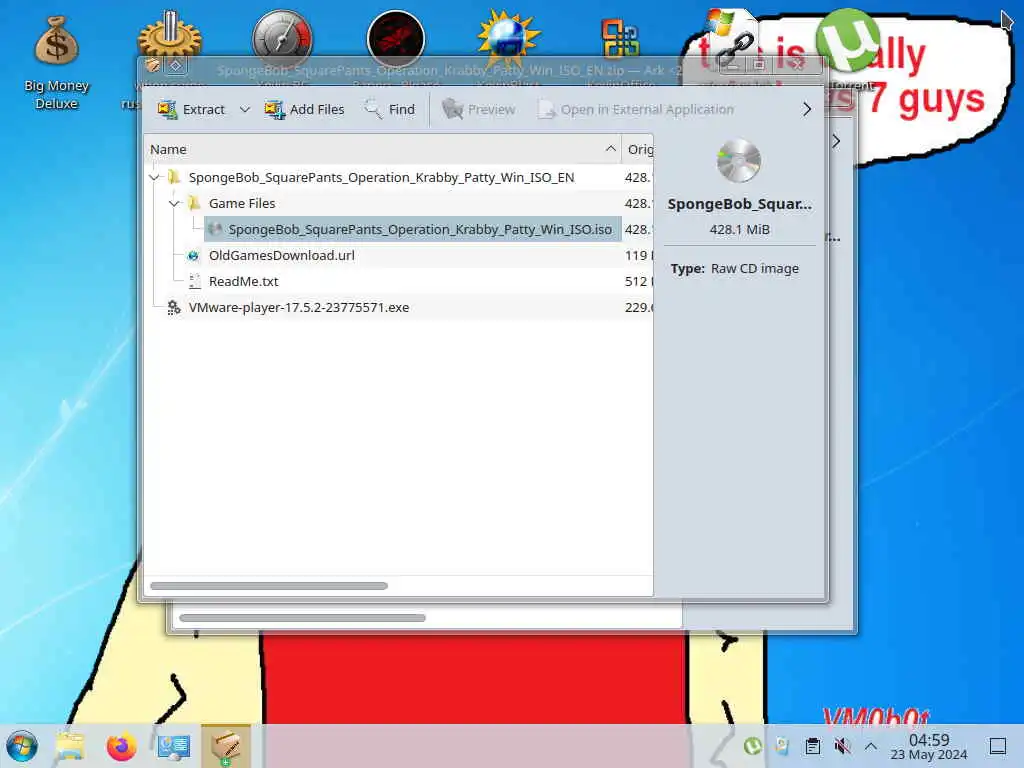The height and width of the screenshot is (768, 1024).
Task: Click the Ark archive taskbar button
Action: coord(225,746)
